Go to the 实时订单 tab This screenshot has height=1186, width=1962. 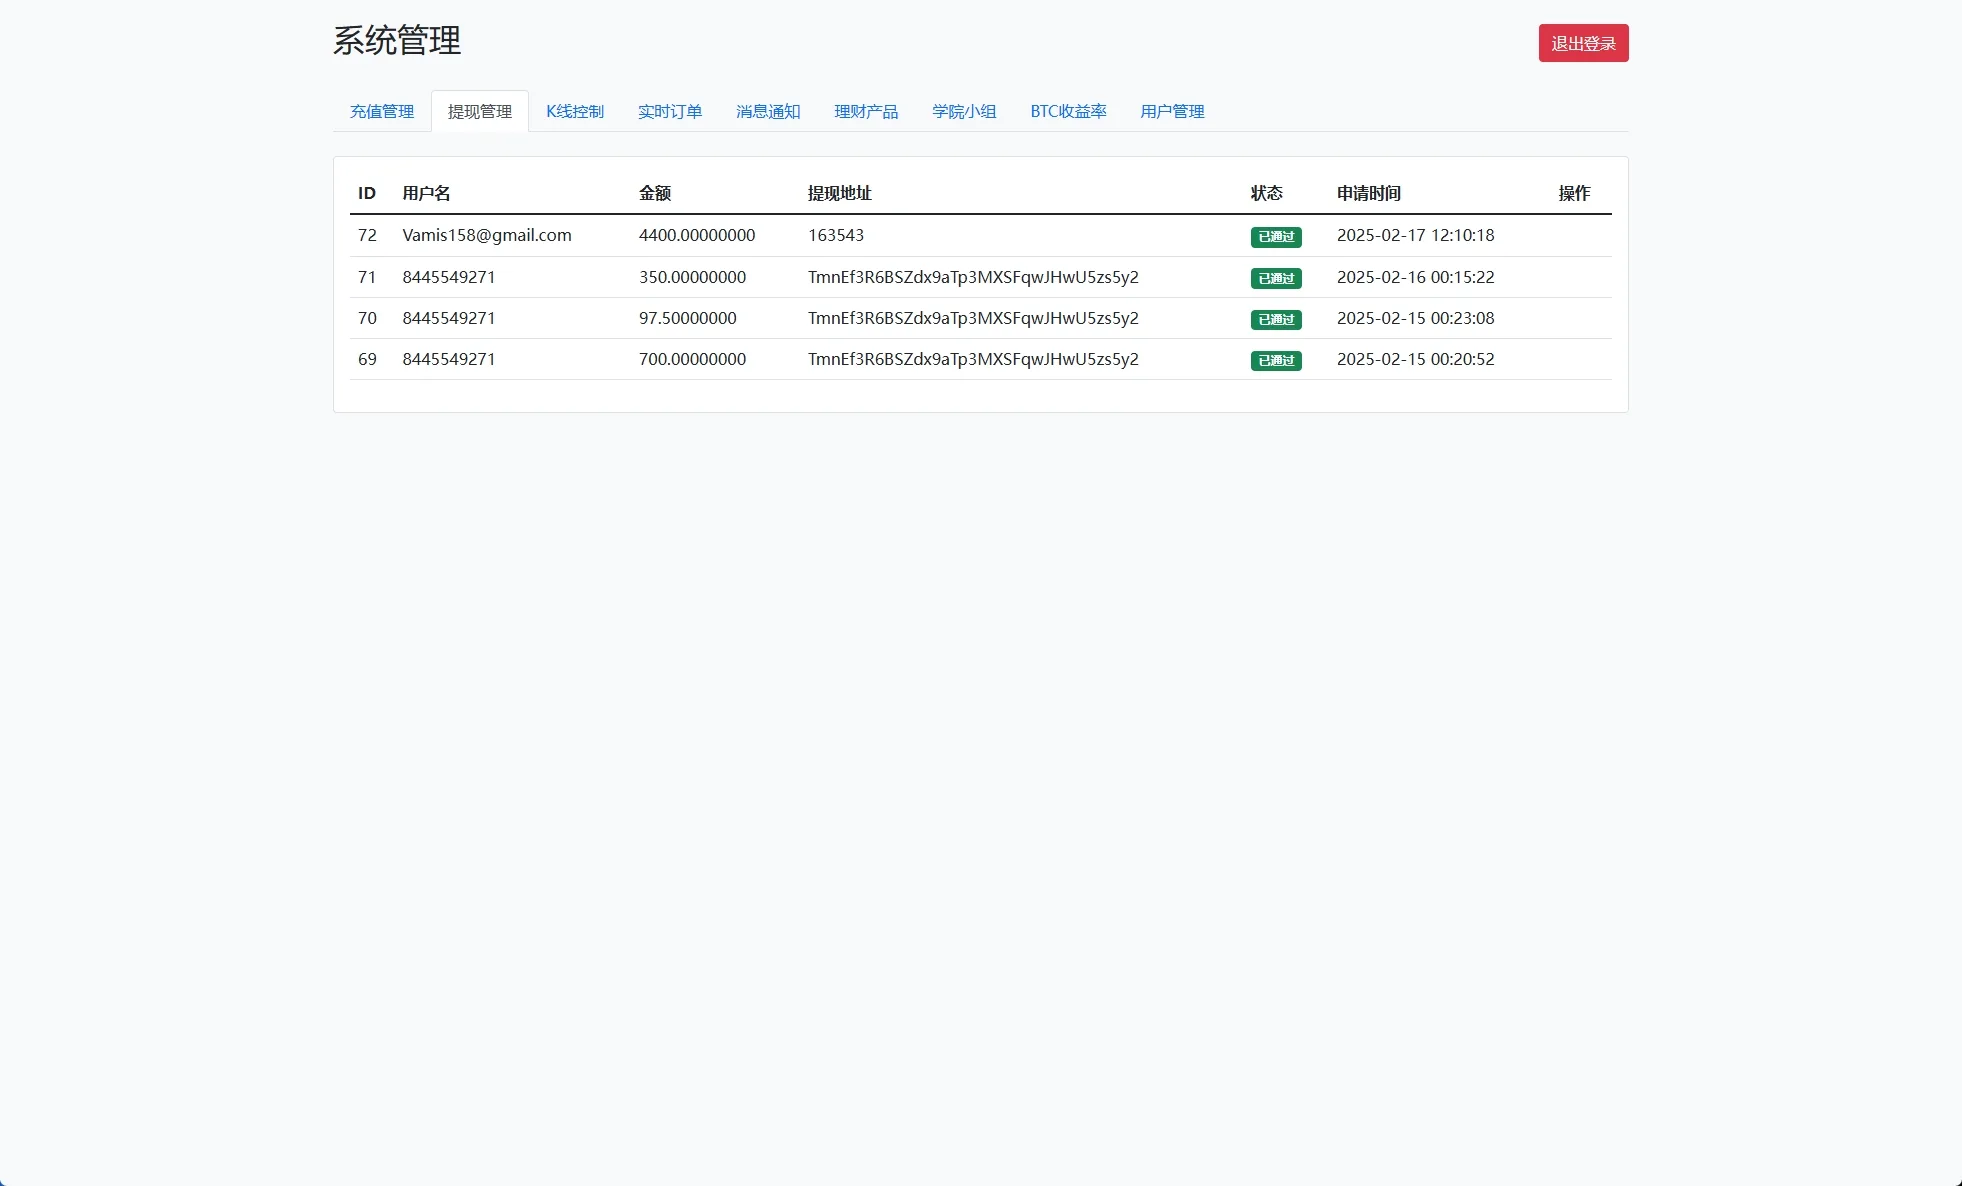pos(669,111)
